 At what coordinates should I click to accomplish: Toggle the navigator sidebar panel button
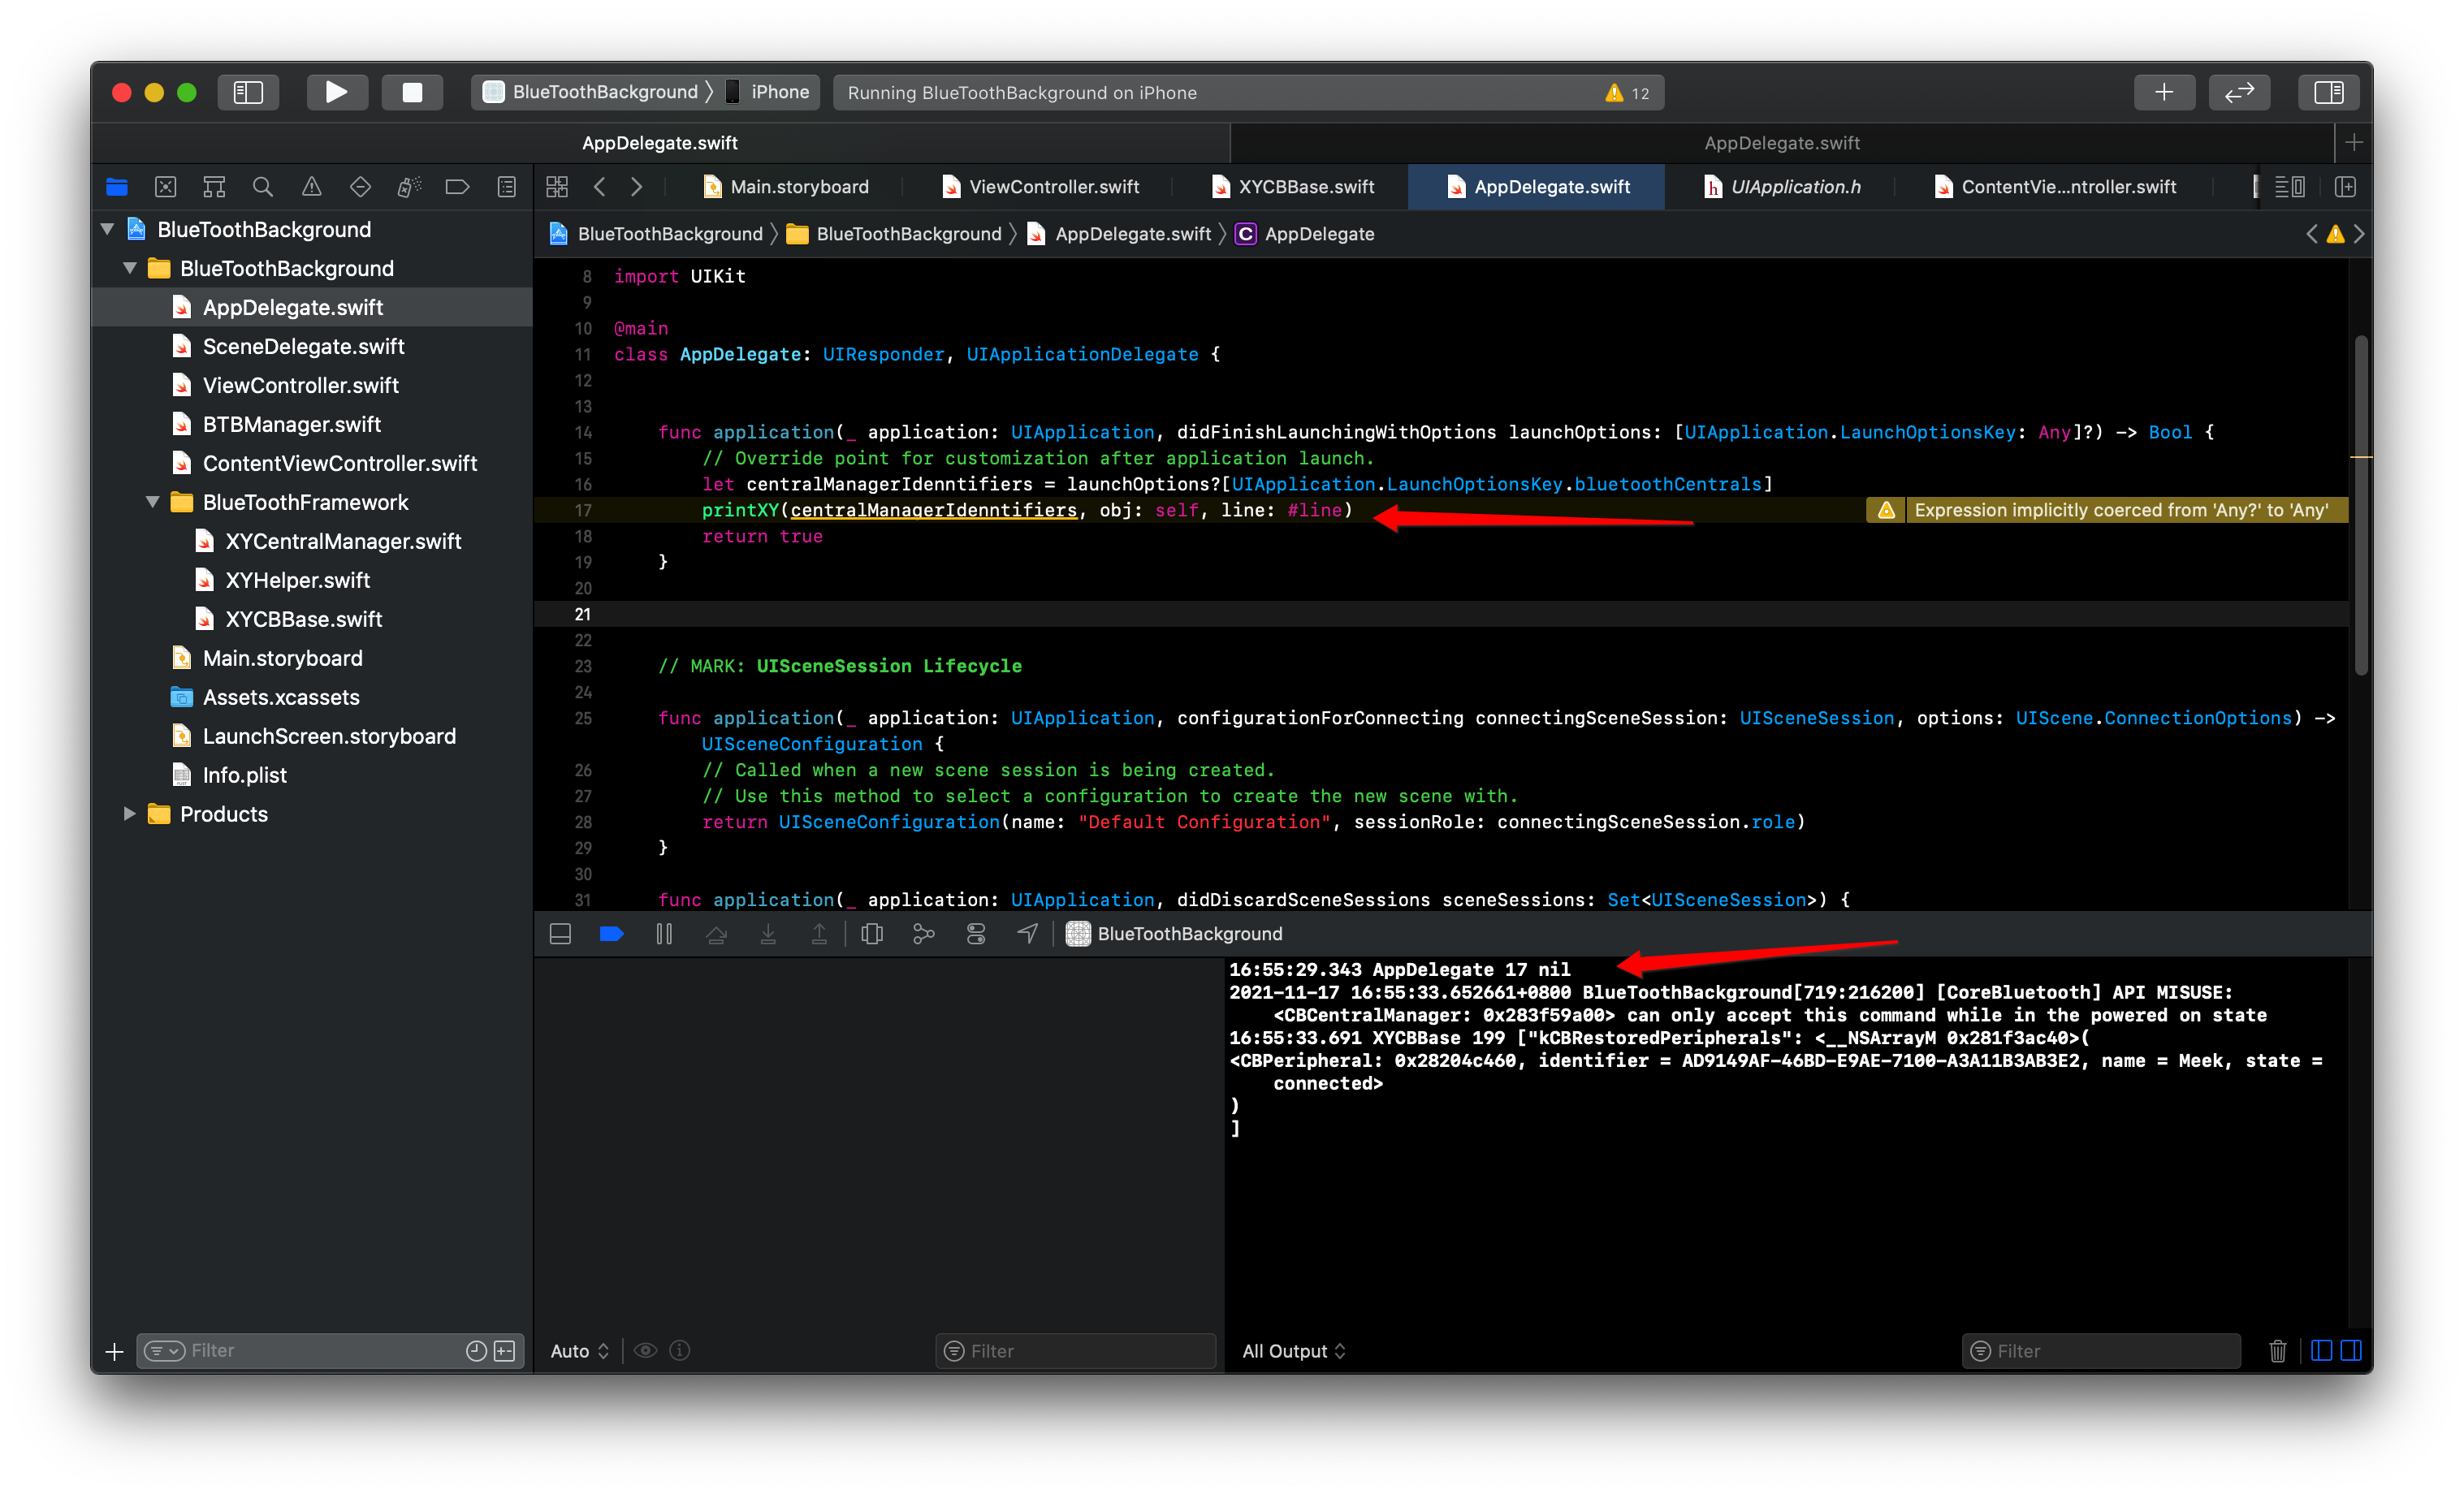pyautogui.click(x=247, y=92)
